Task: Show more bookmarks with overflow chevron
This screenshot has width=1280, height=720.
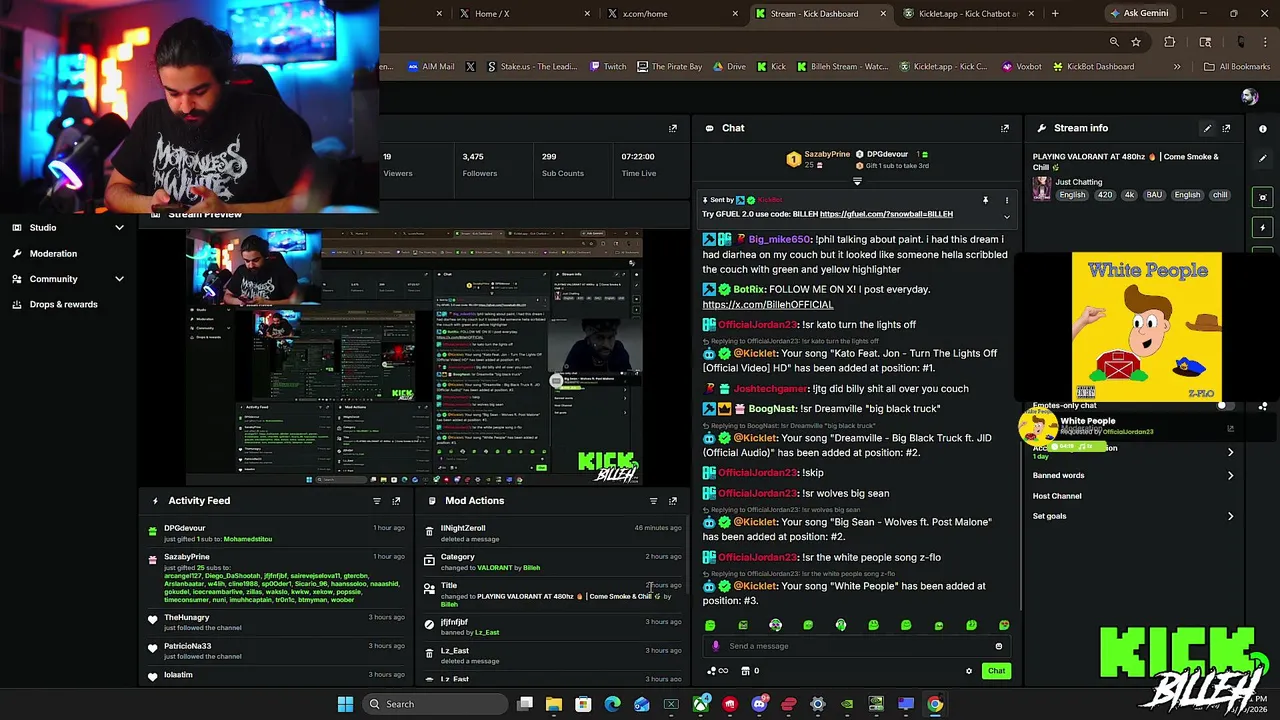Action: click(x=1177, y=67)
